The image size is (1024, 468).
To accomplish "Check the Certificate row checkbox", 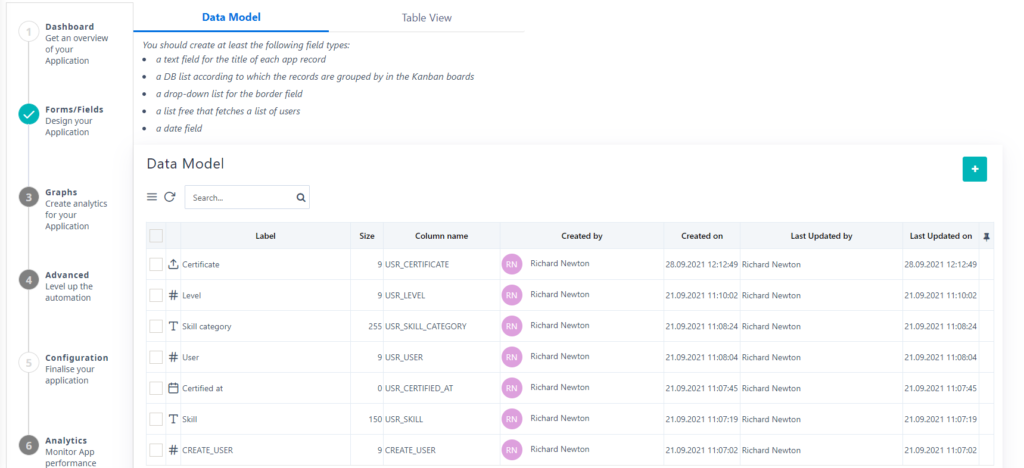I will (156, 264).
